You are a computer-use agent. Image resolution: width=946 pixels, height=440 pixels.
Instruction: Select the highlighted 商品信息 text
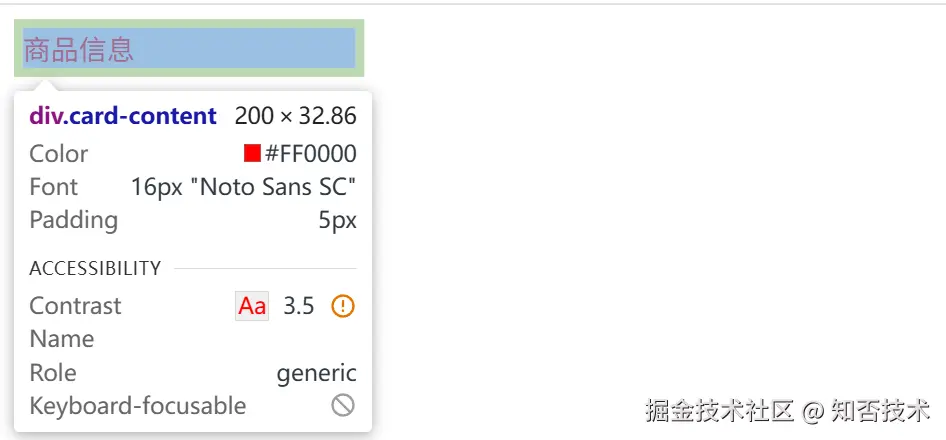[79, 49]
